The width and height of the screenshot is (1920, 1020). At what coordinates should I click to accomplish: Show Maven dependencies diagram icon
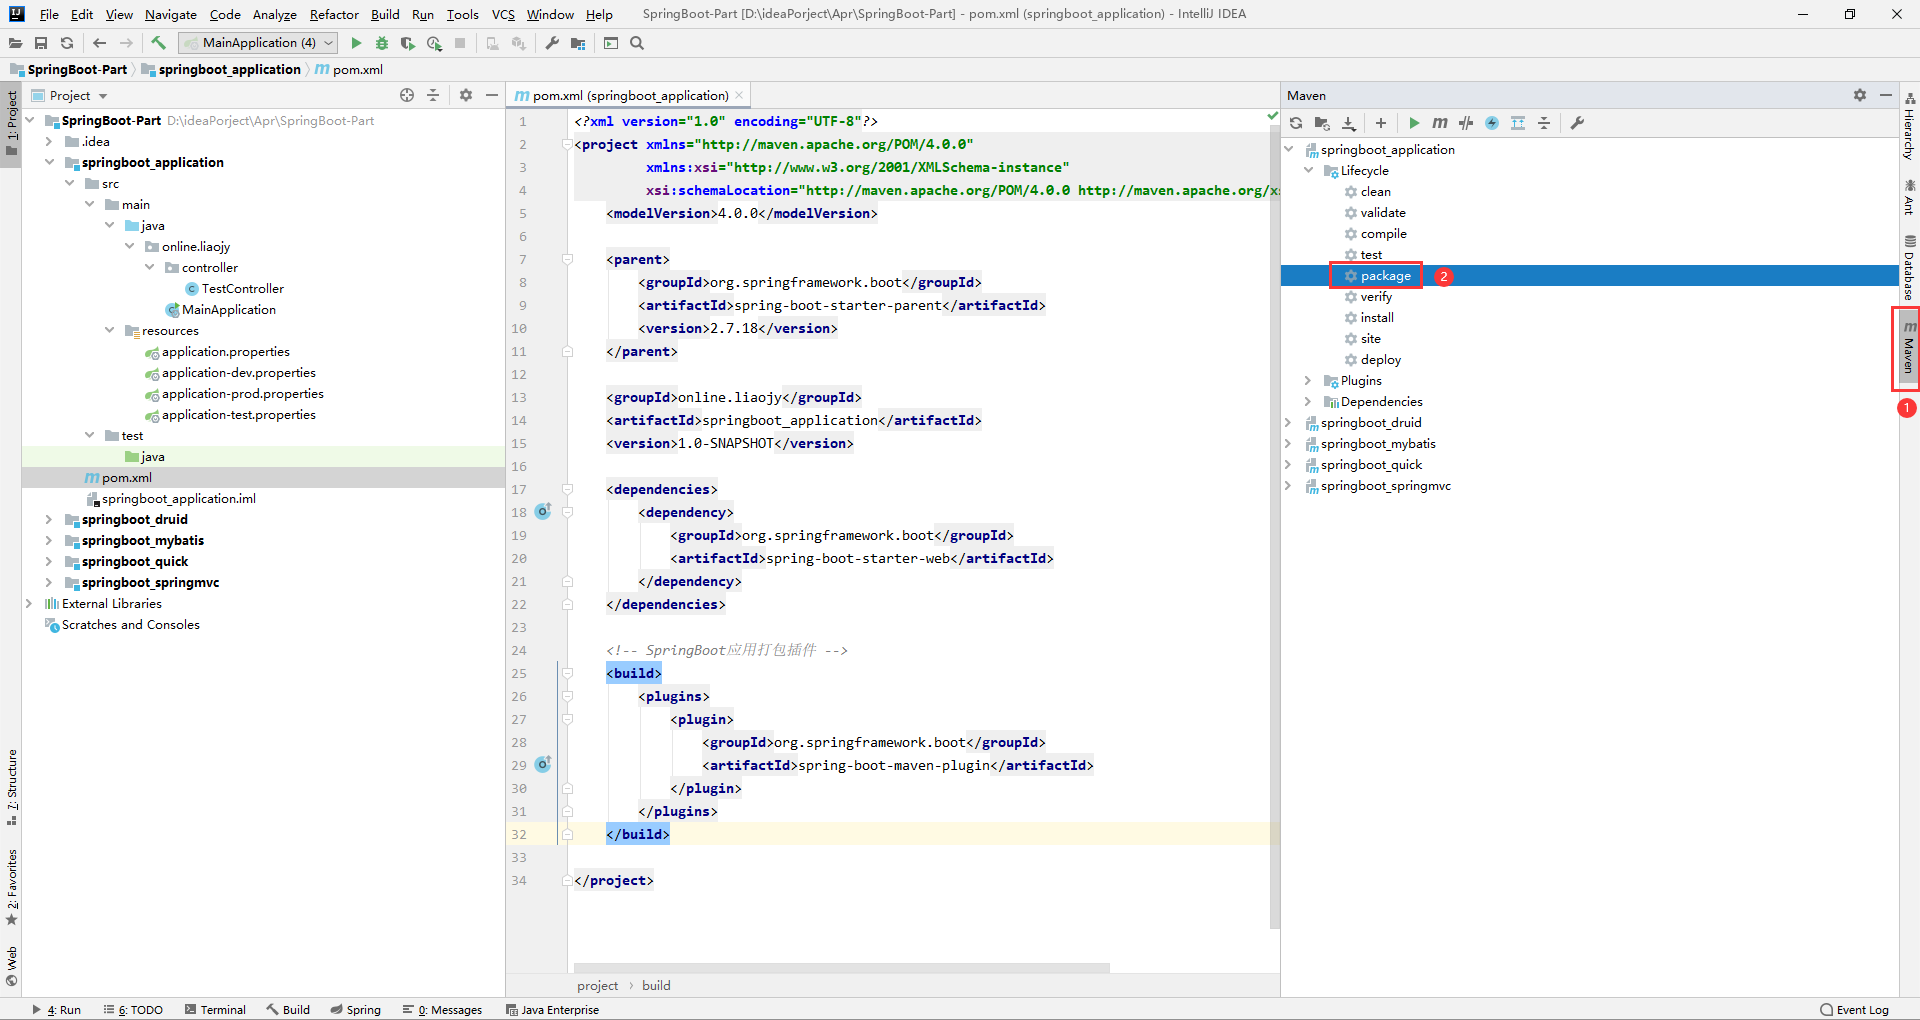1518,123
